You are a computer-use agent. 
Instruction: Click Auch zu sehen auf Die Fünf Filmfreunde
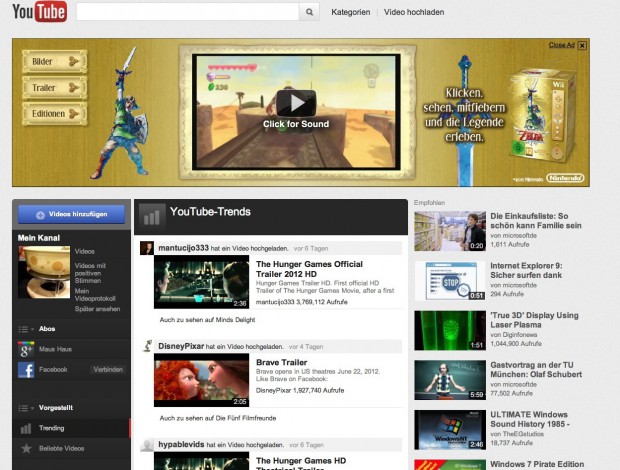218,418
